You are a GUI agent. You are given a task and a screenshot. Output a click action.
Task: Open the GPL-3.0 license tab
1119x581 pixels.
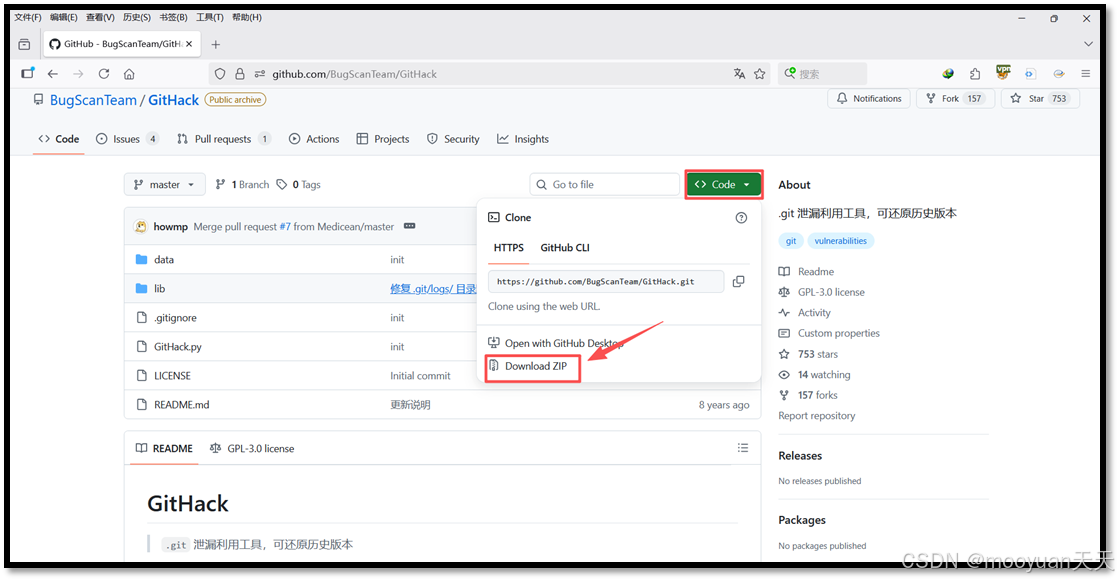pyautogui.click(x=252, y=448)
